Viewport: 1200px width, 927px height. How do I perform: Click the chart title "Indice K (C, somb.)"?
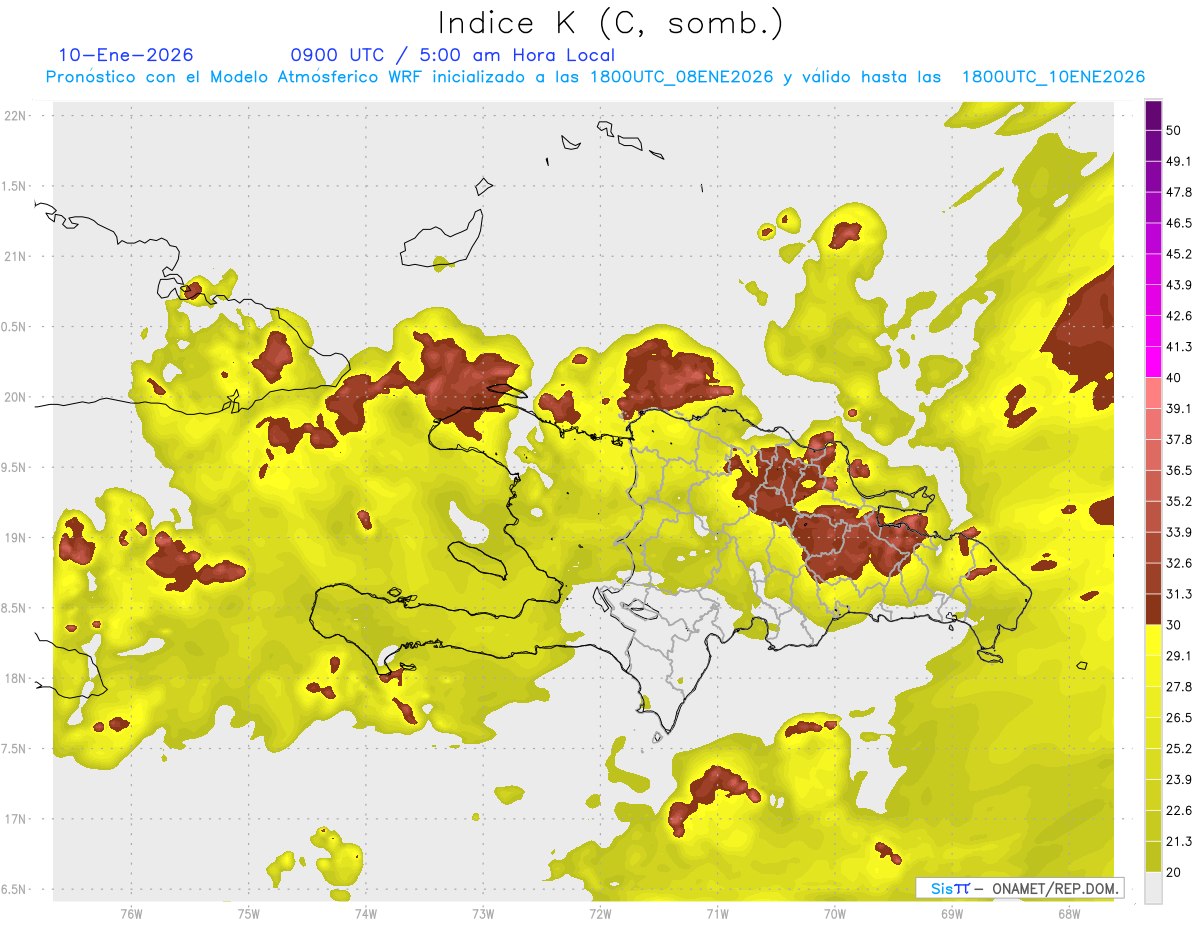[x=611, y=23]
